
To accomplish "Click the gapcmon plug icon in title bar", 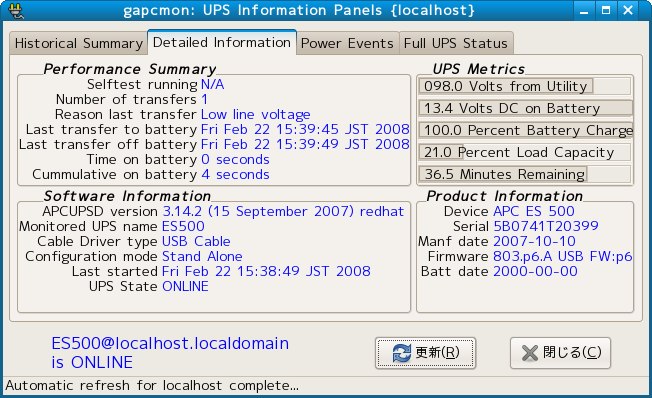I will click(16, 10).
